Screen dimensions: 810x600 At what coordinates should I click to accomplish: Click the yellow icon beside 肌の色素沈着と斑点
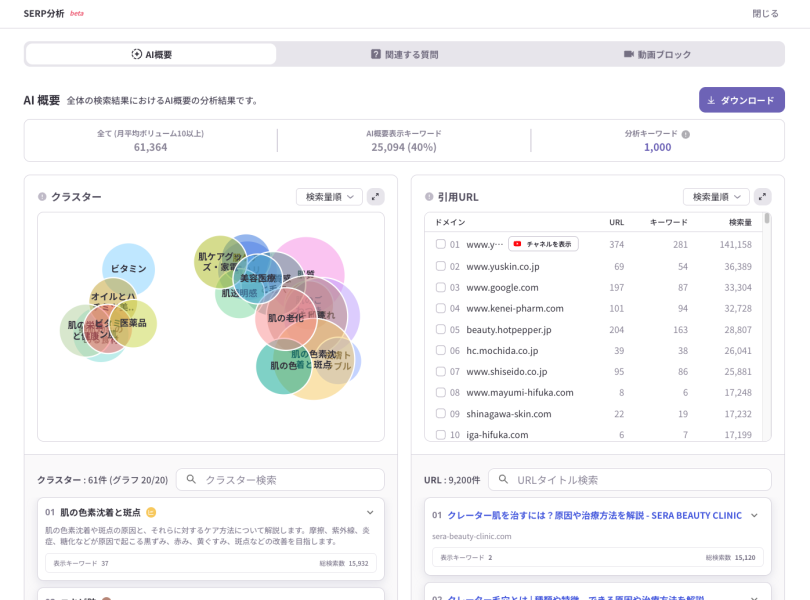(x=151, y=512)
